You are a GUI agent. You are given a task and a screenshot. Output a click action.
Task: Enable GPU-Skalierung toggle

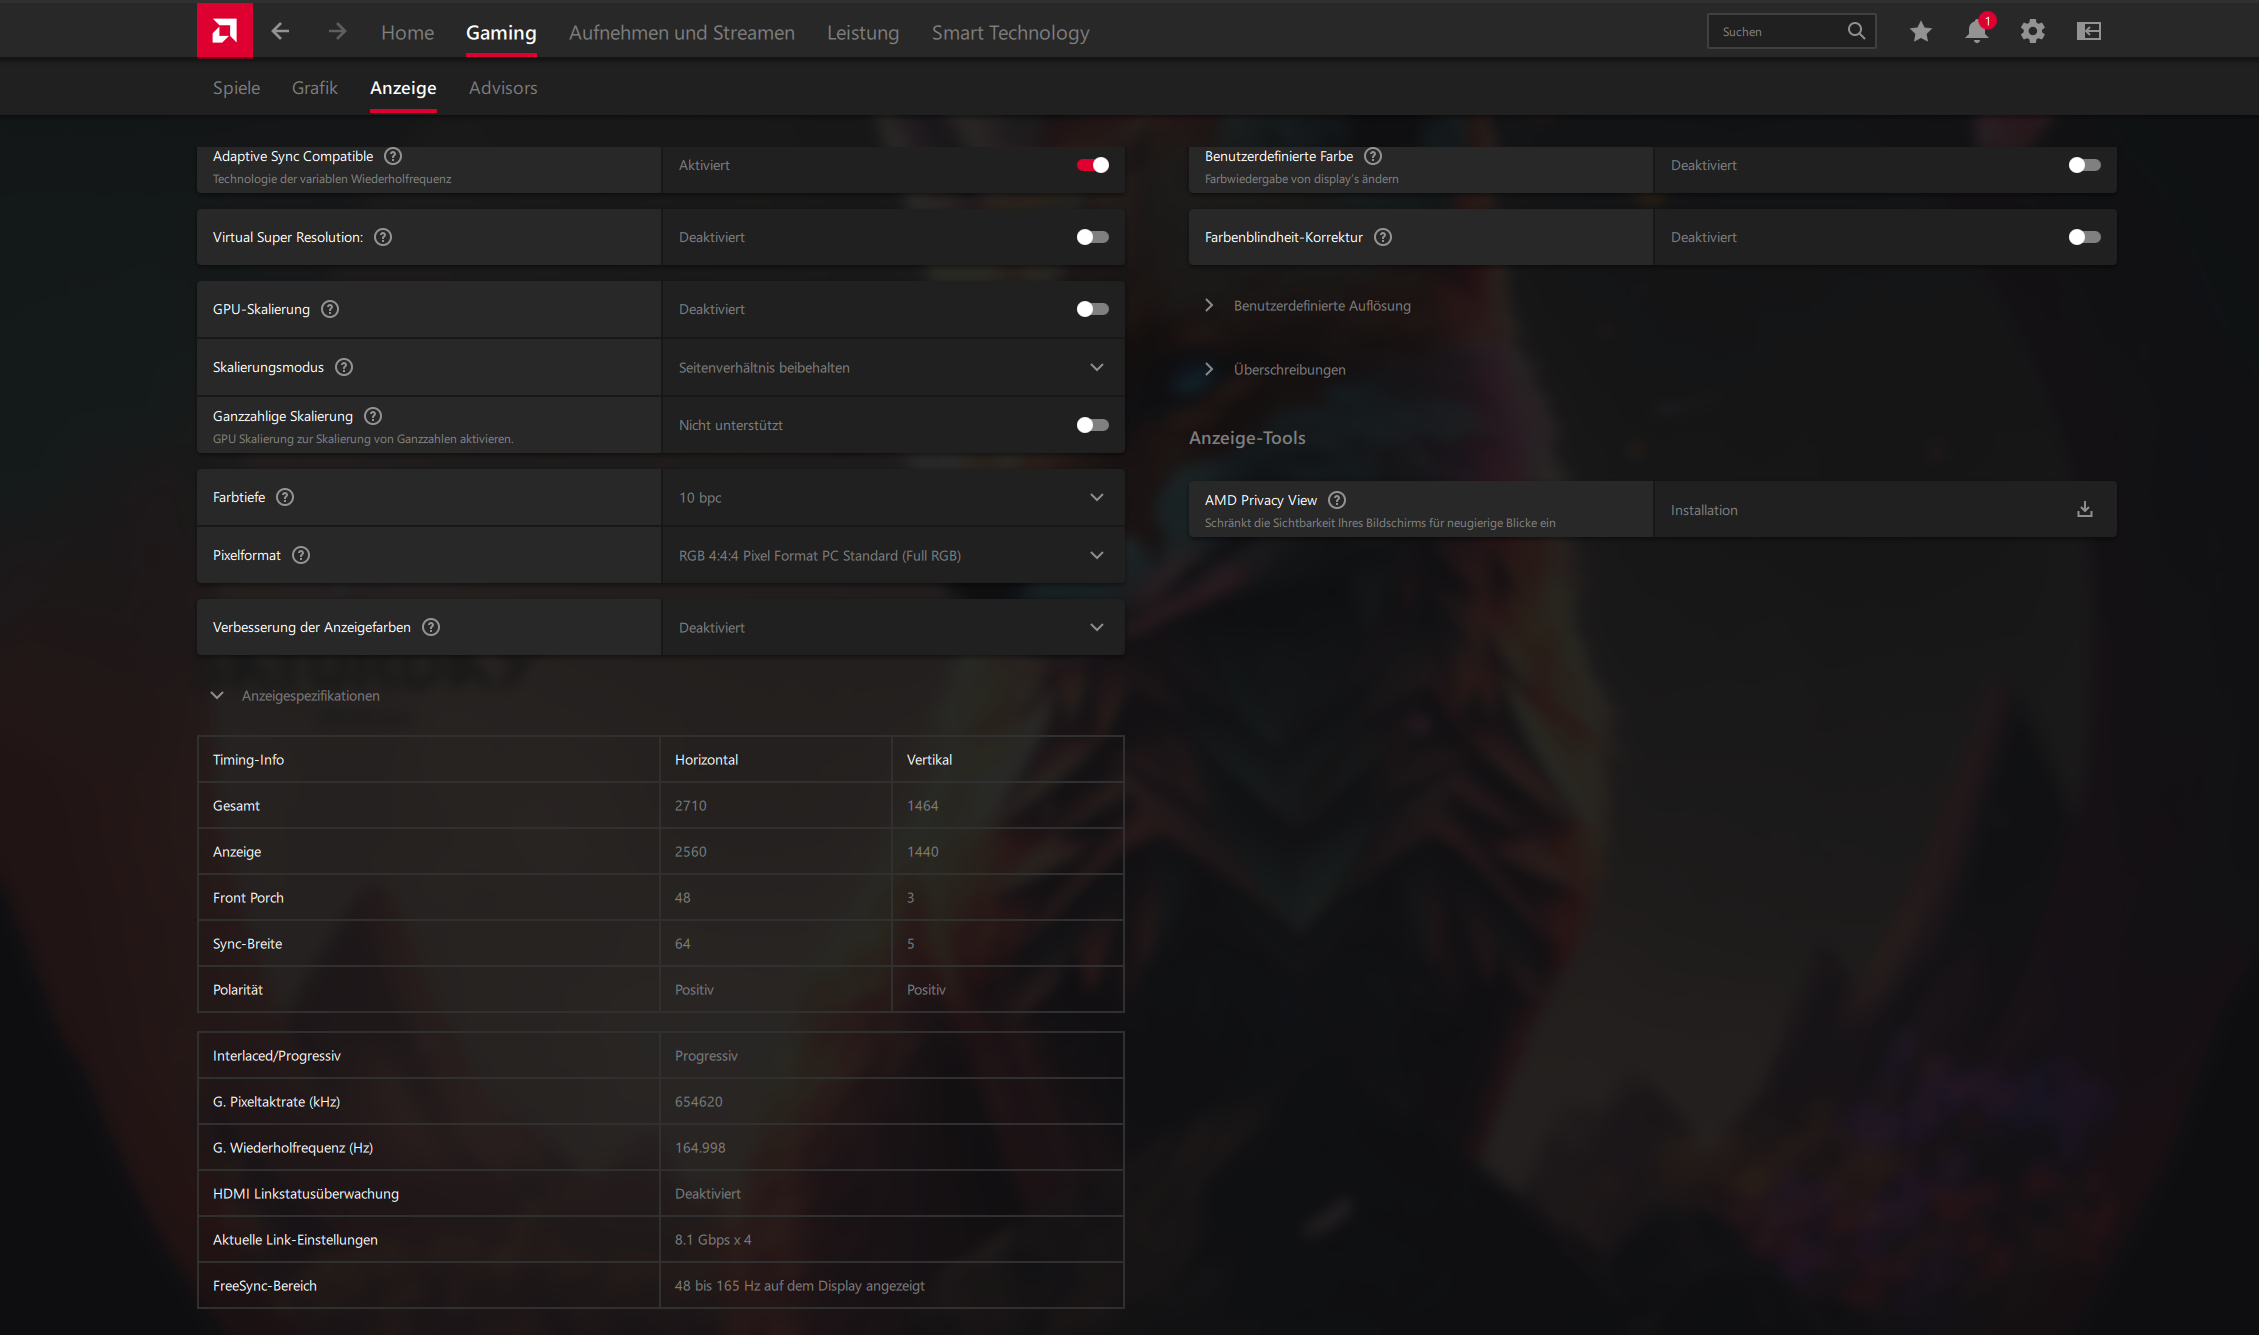tap(1092, 309)
